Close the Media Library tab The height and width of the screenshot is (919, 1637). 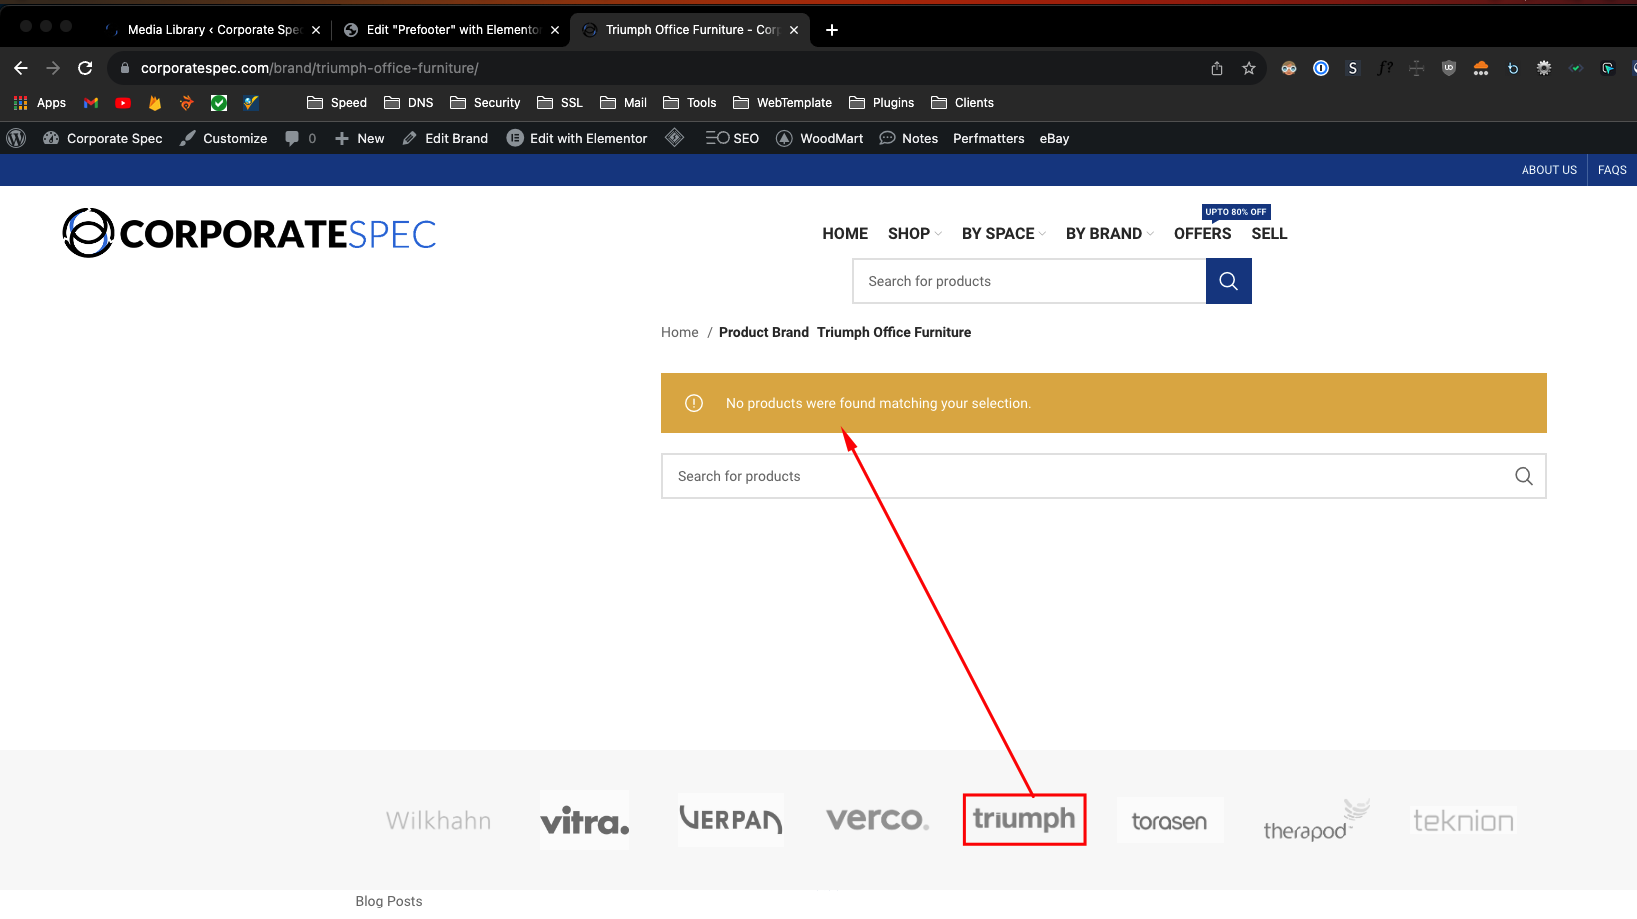(x=316, y=30)
